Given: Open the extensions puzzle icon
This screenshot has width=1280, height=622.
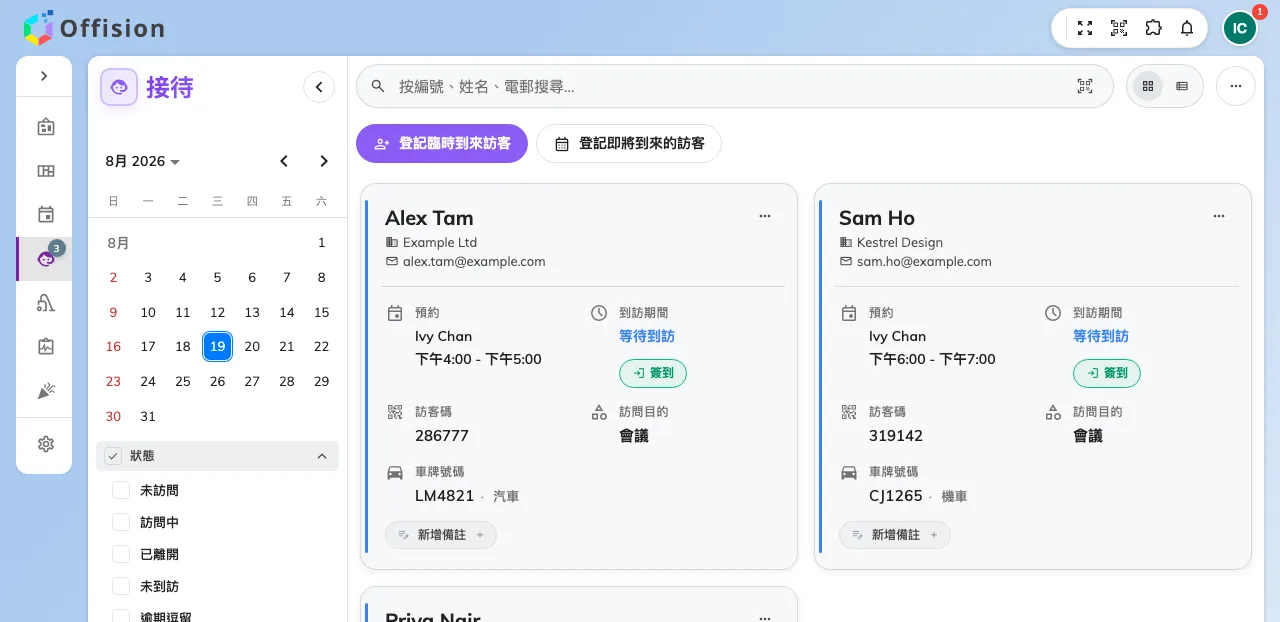Looking at the screenshot, I should [x=1153, y=28].
